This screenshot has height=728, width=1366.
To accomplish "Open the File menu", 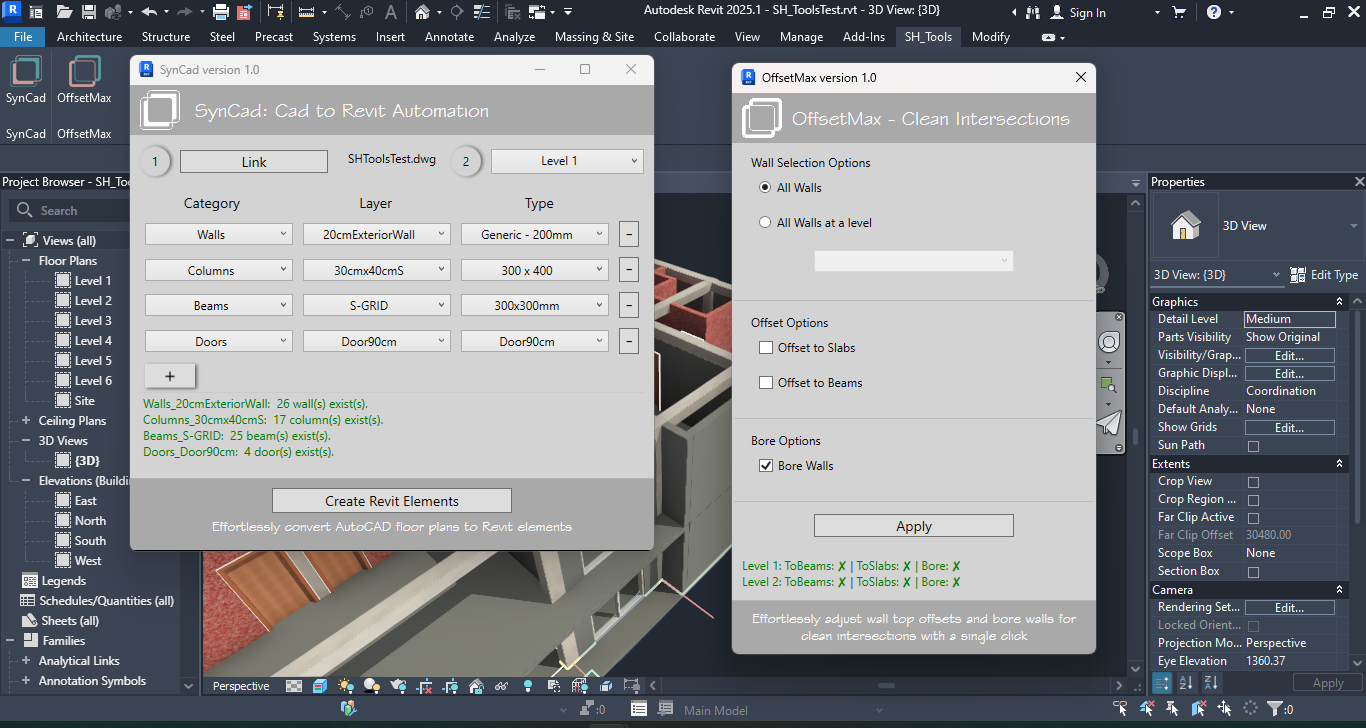I will pos(22,37).
